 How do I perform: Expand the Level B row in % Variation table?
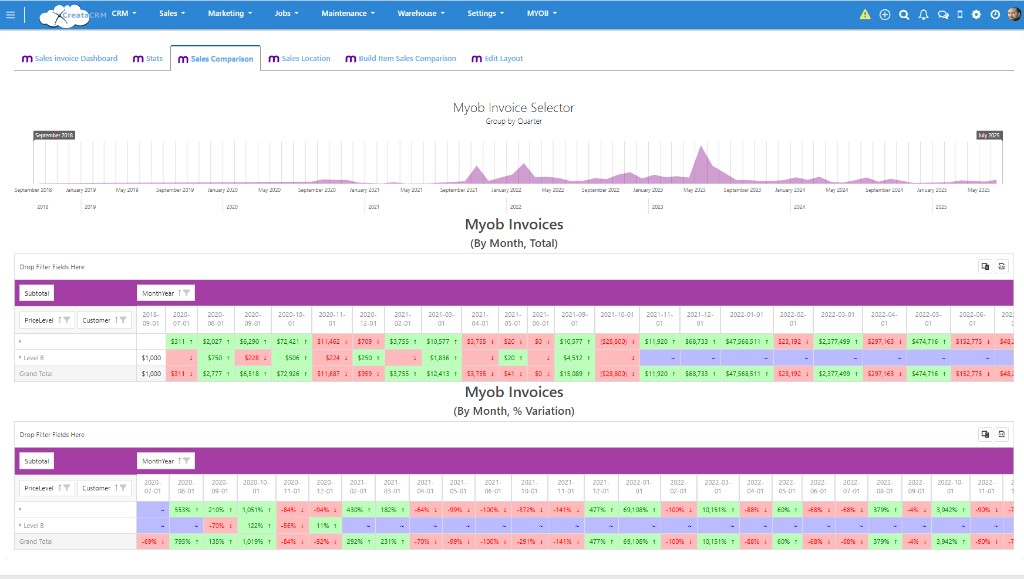(x=20, y=525)
